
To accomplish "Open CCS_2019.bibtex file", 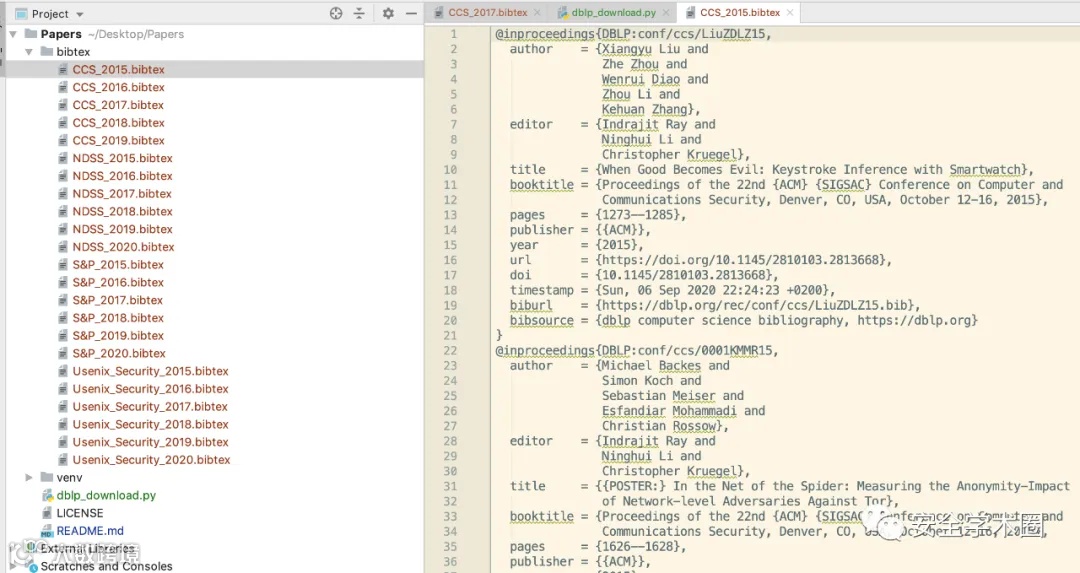I will (x=118, y=140).
